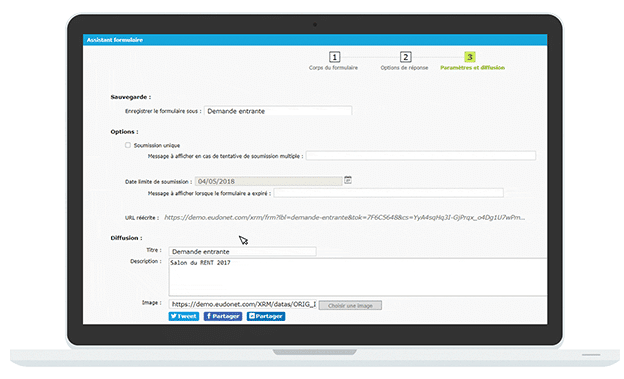Click the 'Date limite de soumission' label

(x=158, y=182)
